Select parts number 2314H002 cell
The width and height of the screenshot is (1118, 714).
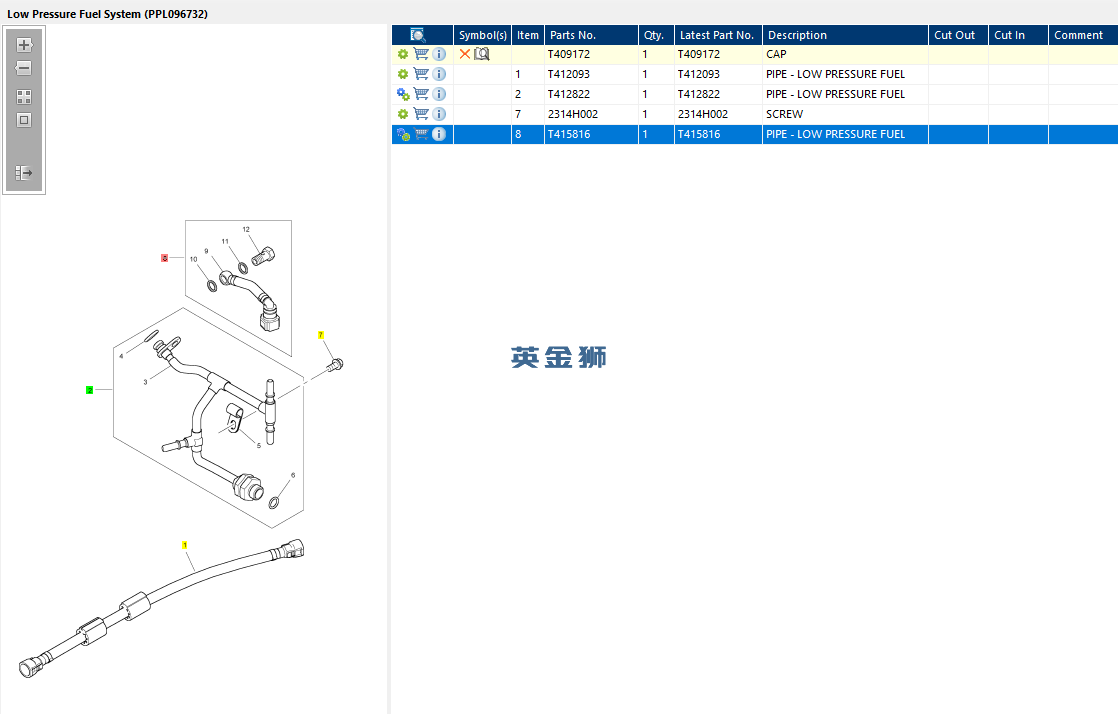(591, 114)
